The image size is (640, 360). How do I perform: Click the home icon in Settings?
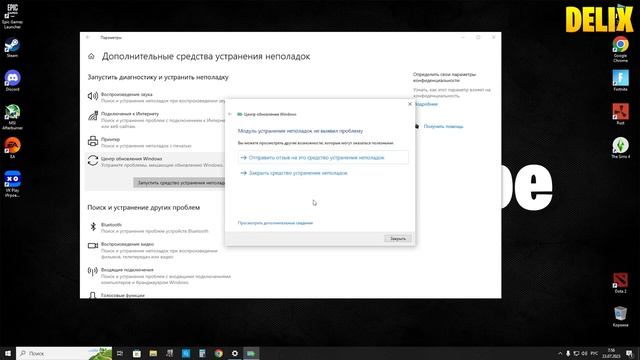[x=91, y=56]
